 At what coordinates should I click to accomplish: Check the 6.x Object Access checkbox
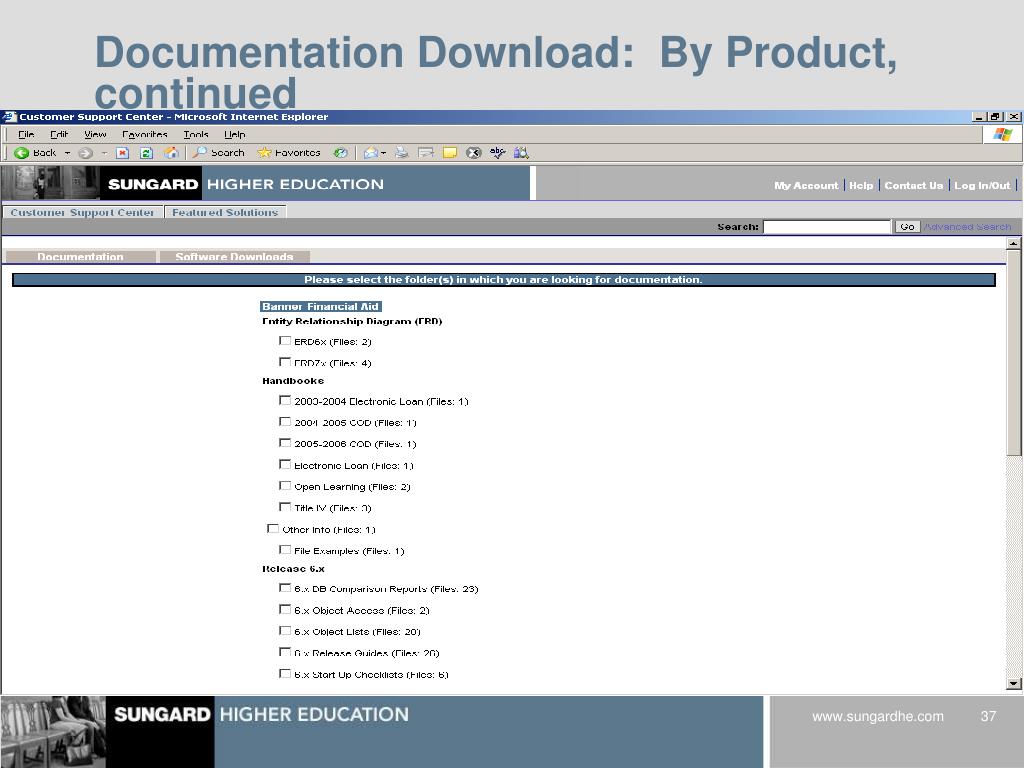coord(285,609)
